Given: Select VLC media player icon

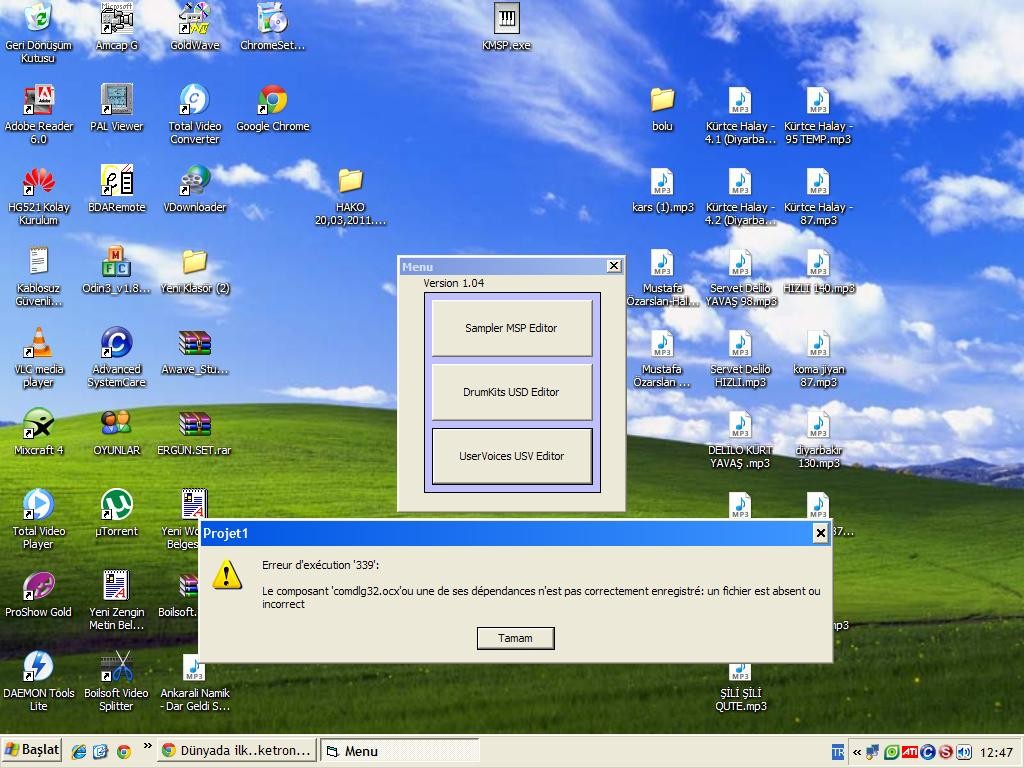Looking at the screenshot, I should click(x=38, y=343).
